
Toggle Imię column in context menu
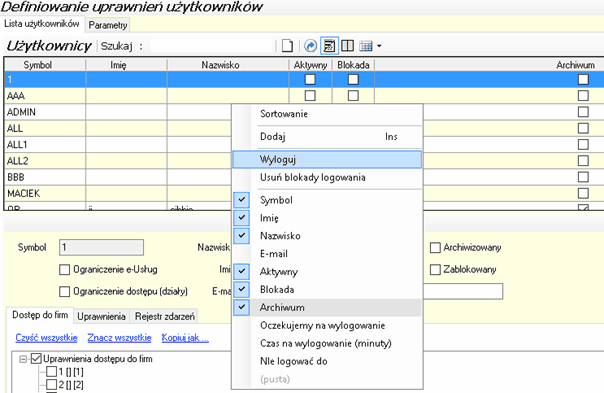(x=327, y=218)
